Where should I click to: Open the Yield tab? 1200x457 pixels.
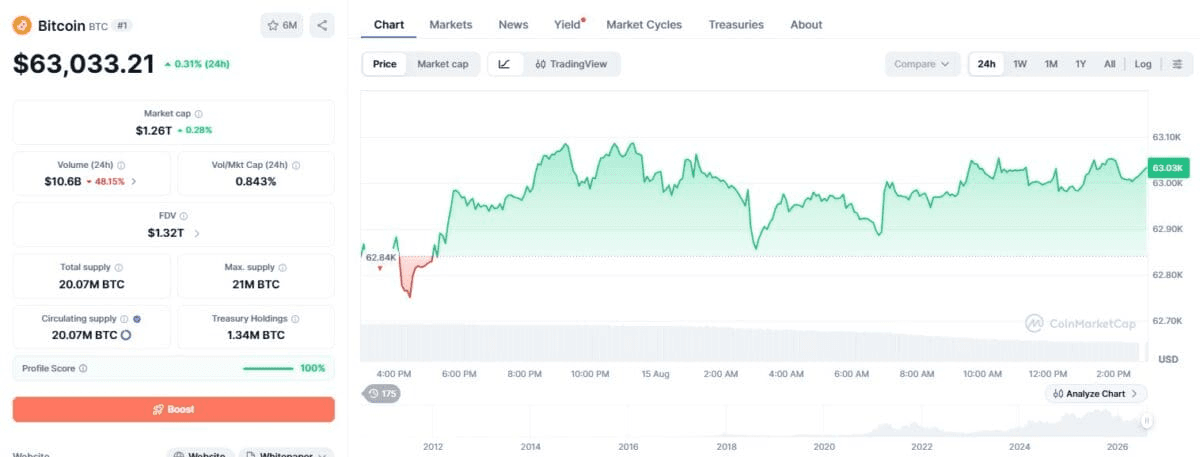click(x=567, y=24)
